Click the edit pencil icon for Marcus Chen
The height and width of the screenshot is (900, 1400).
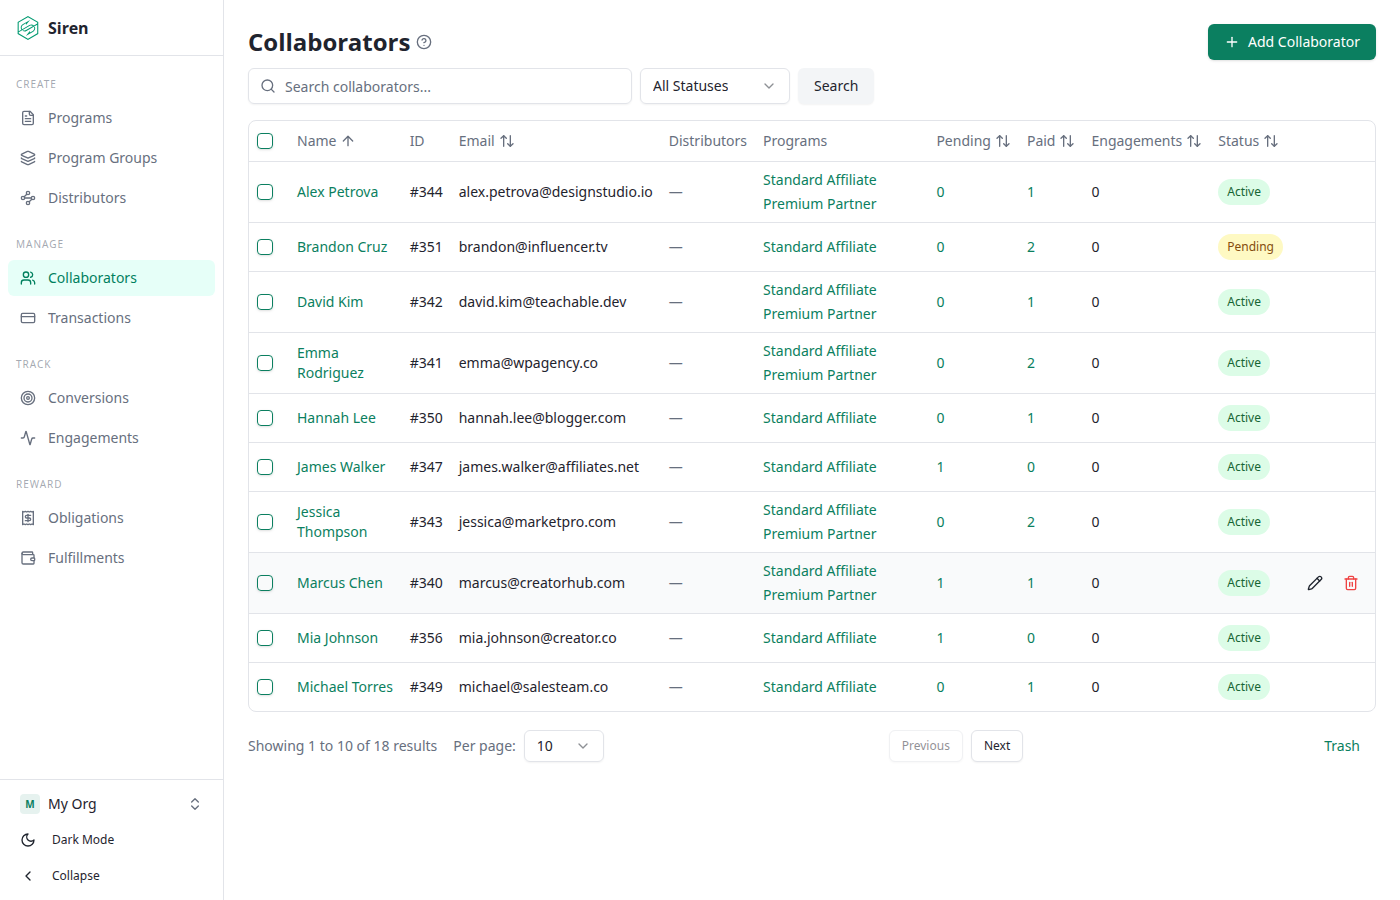click(x=1315, y=583)
